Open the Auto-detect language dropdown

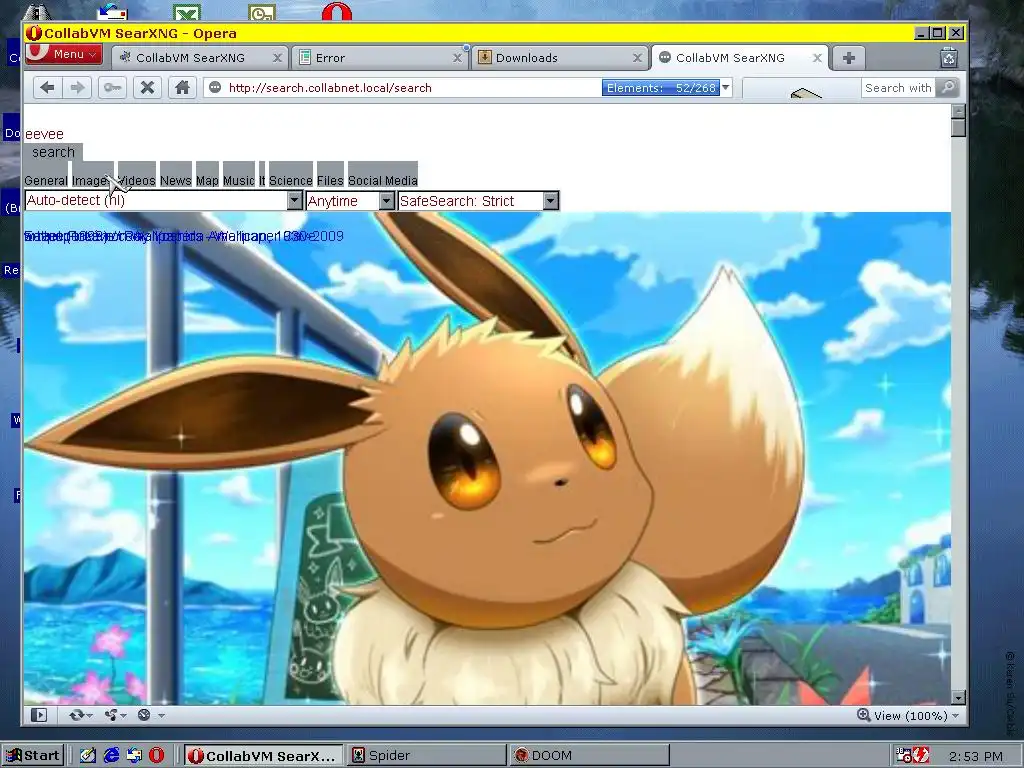coord(163,200)
